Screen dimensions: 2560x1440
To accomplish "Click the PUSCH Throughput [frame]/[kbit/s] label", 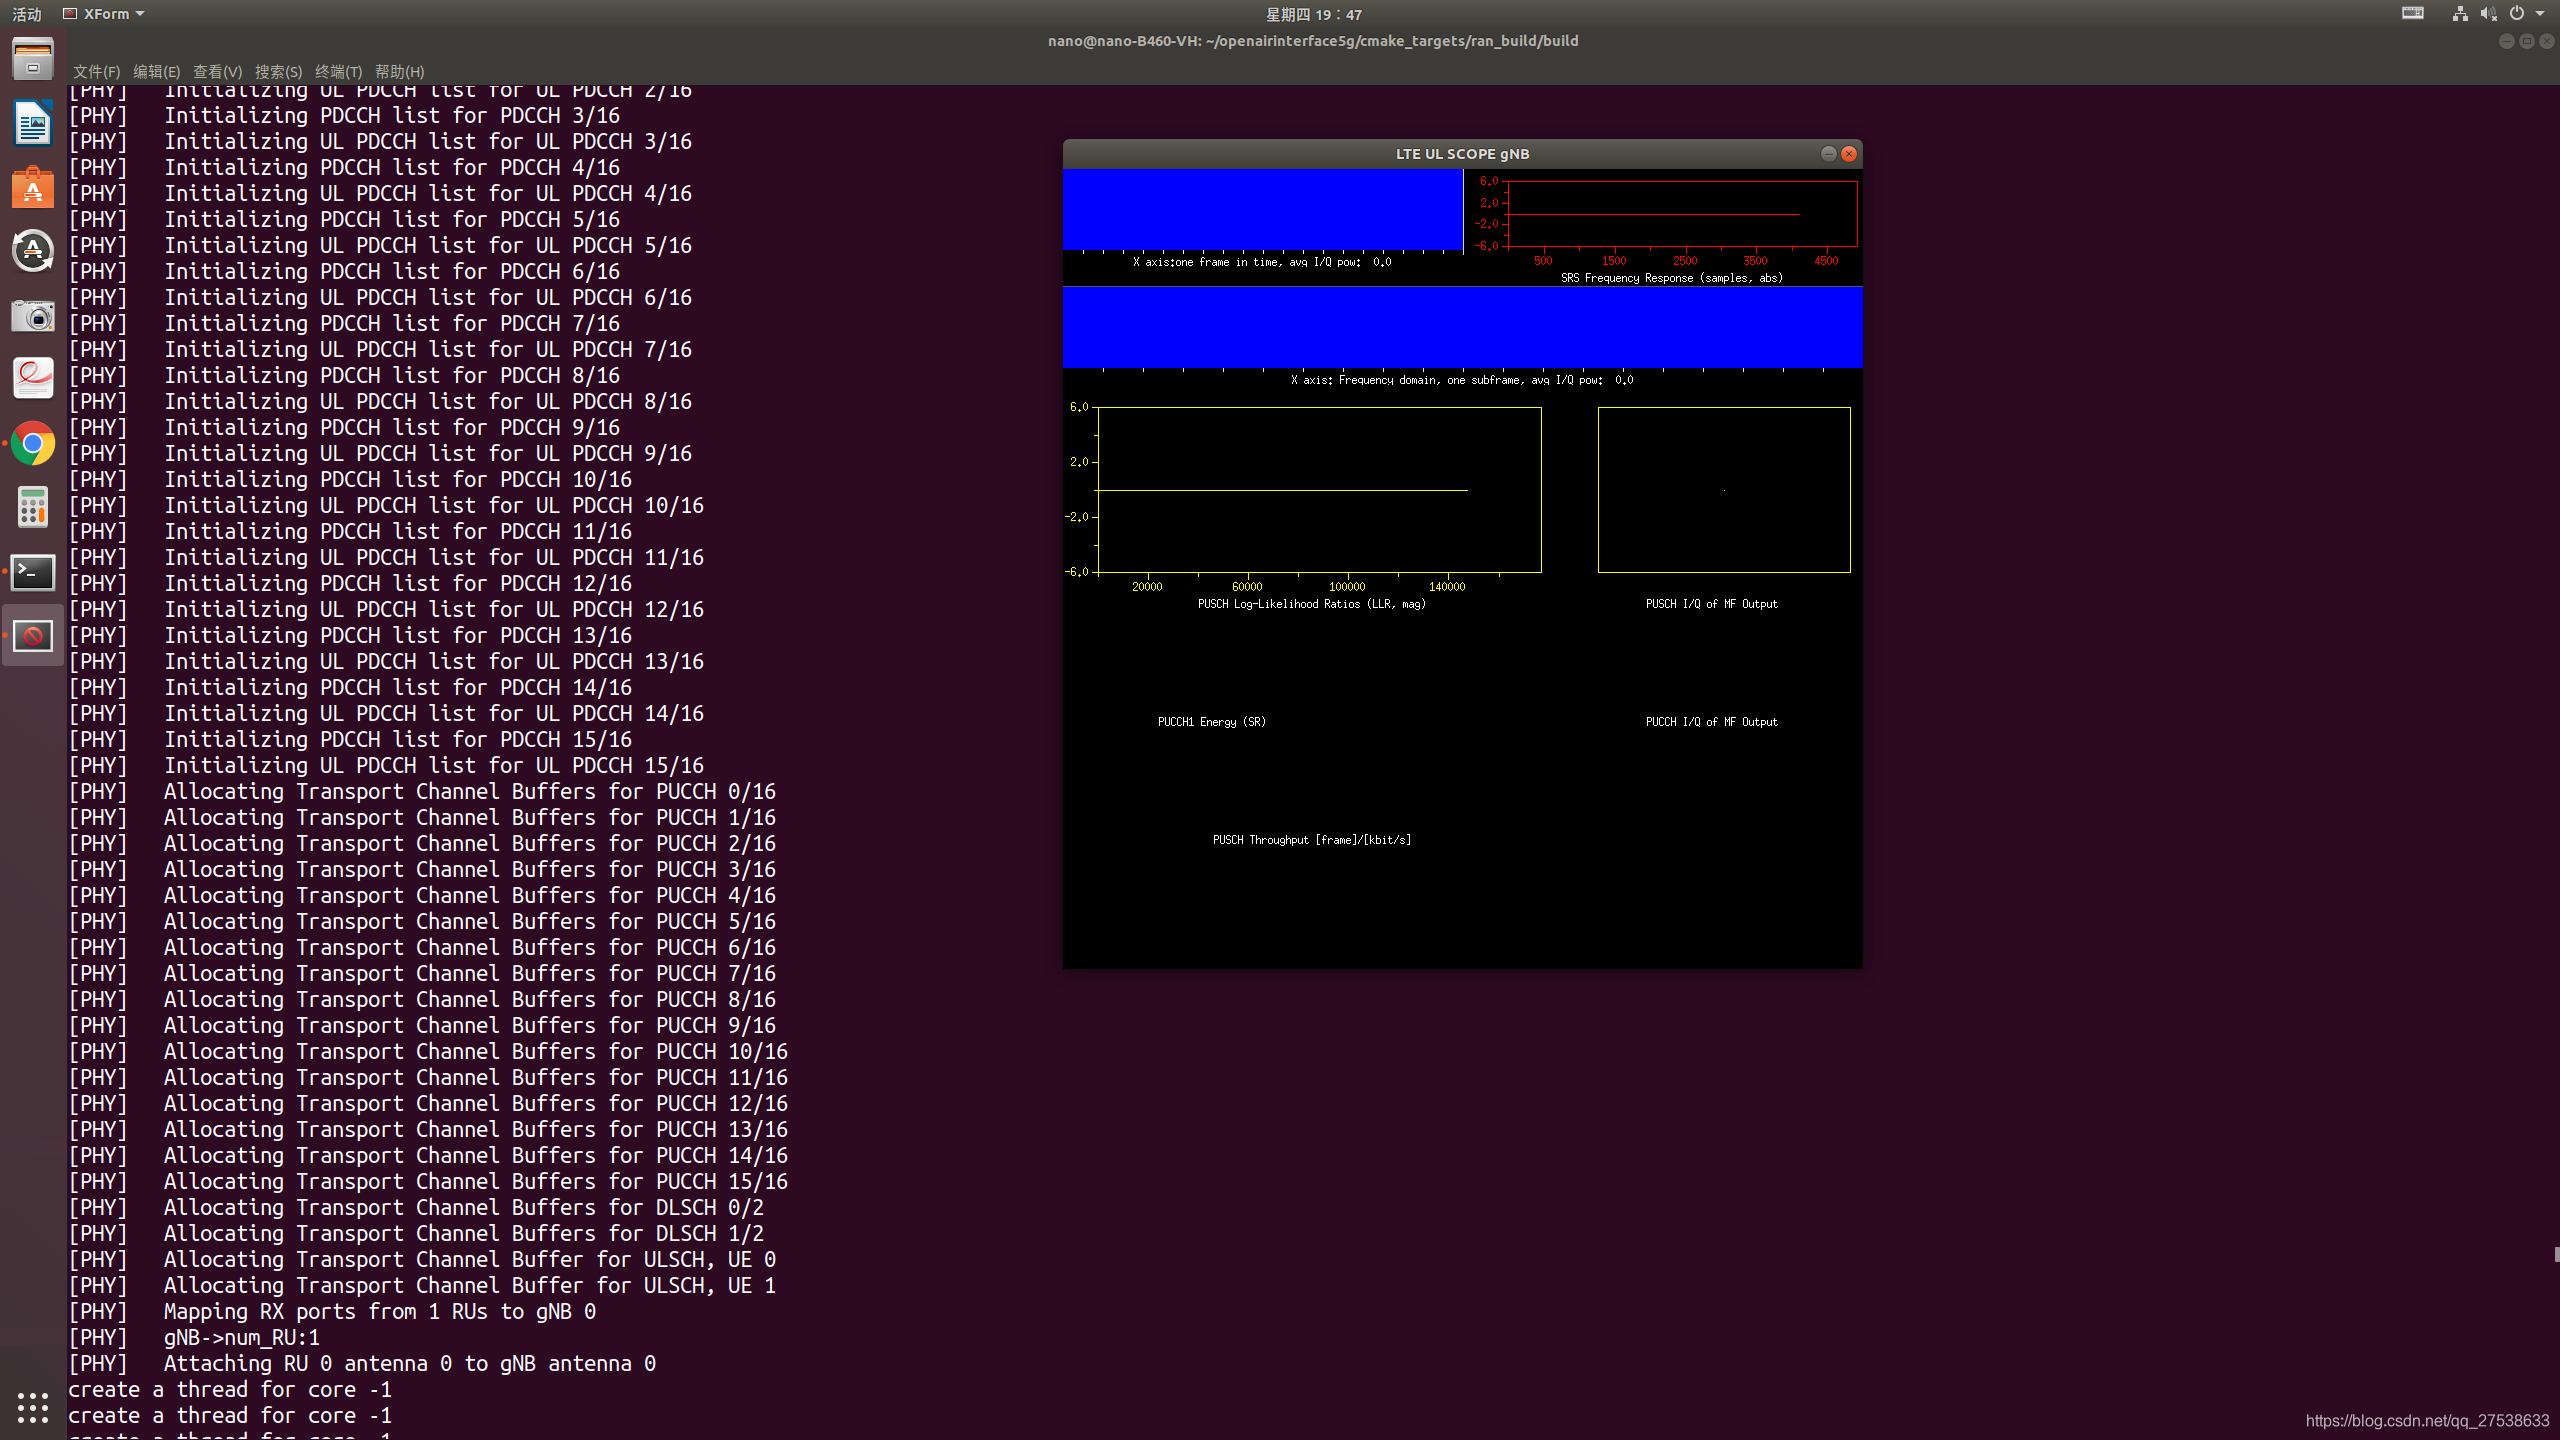I will tap(1312, 840).
